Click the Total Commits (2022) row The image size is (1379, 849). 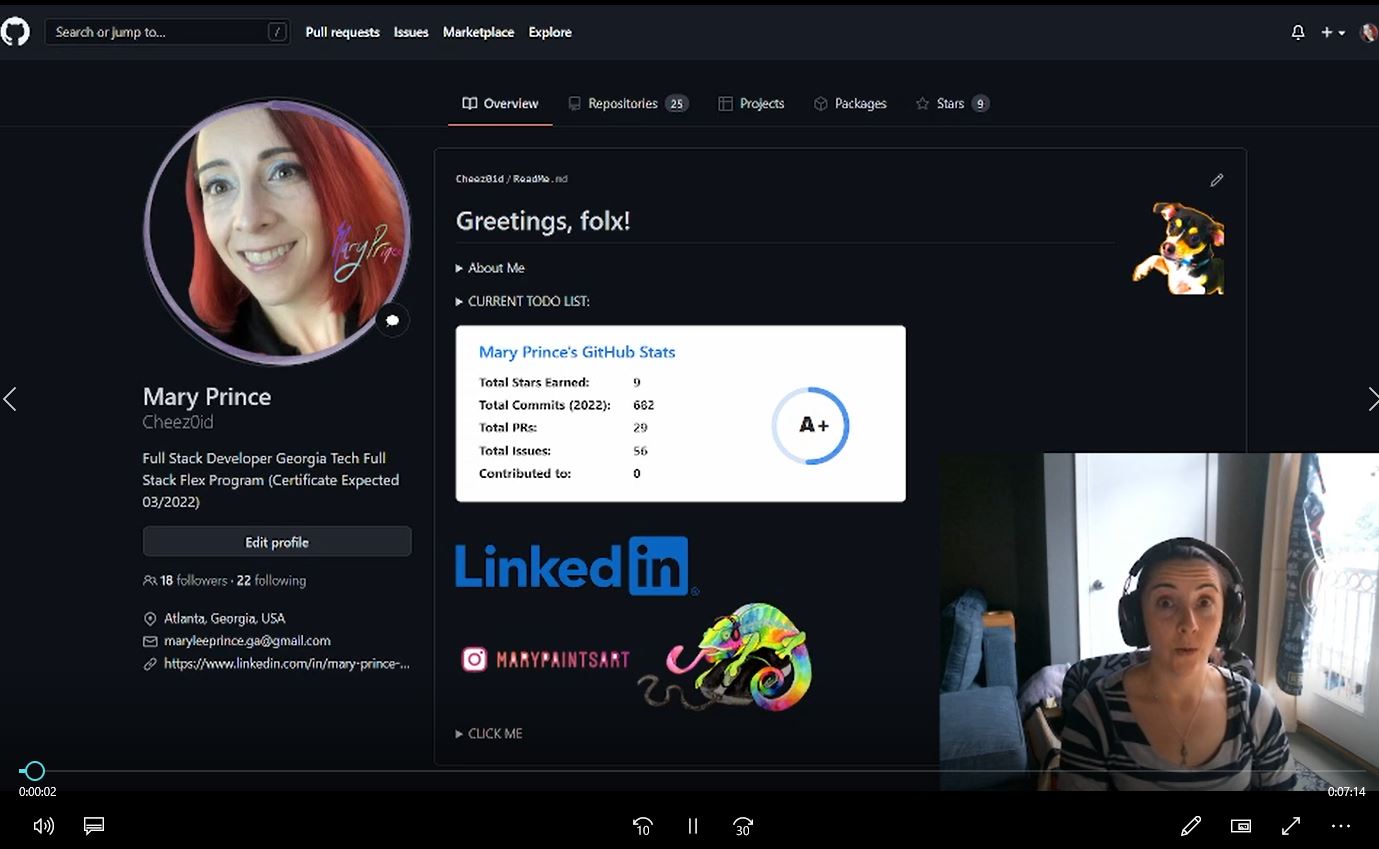pos(567,405)
